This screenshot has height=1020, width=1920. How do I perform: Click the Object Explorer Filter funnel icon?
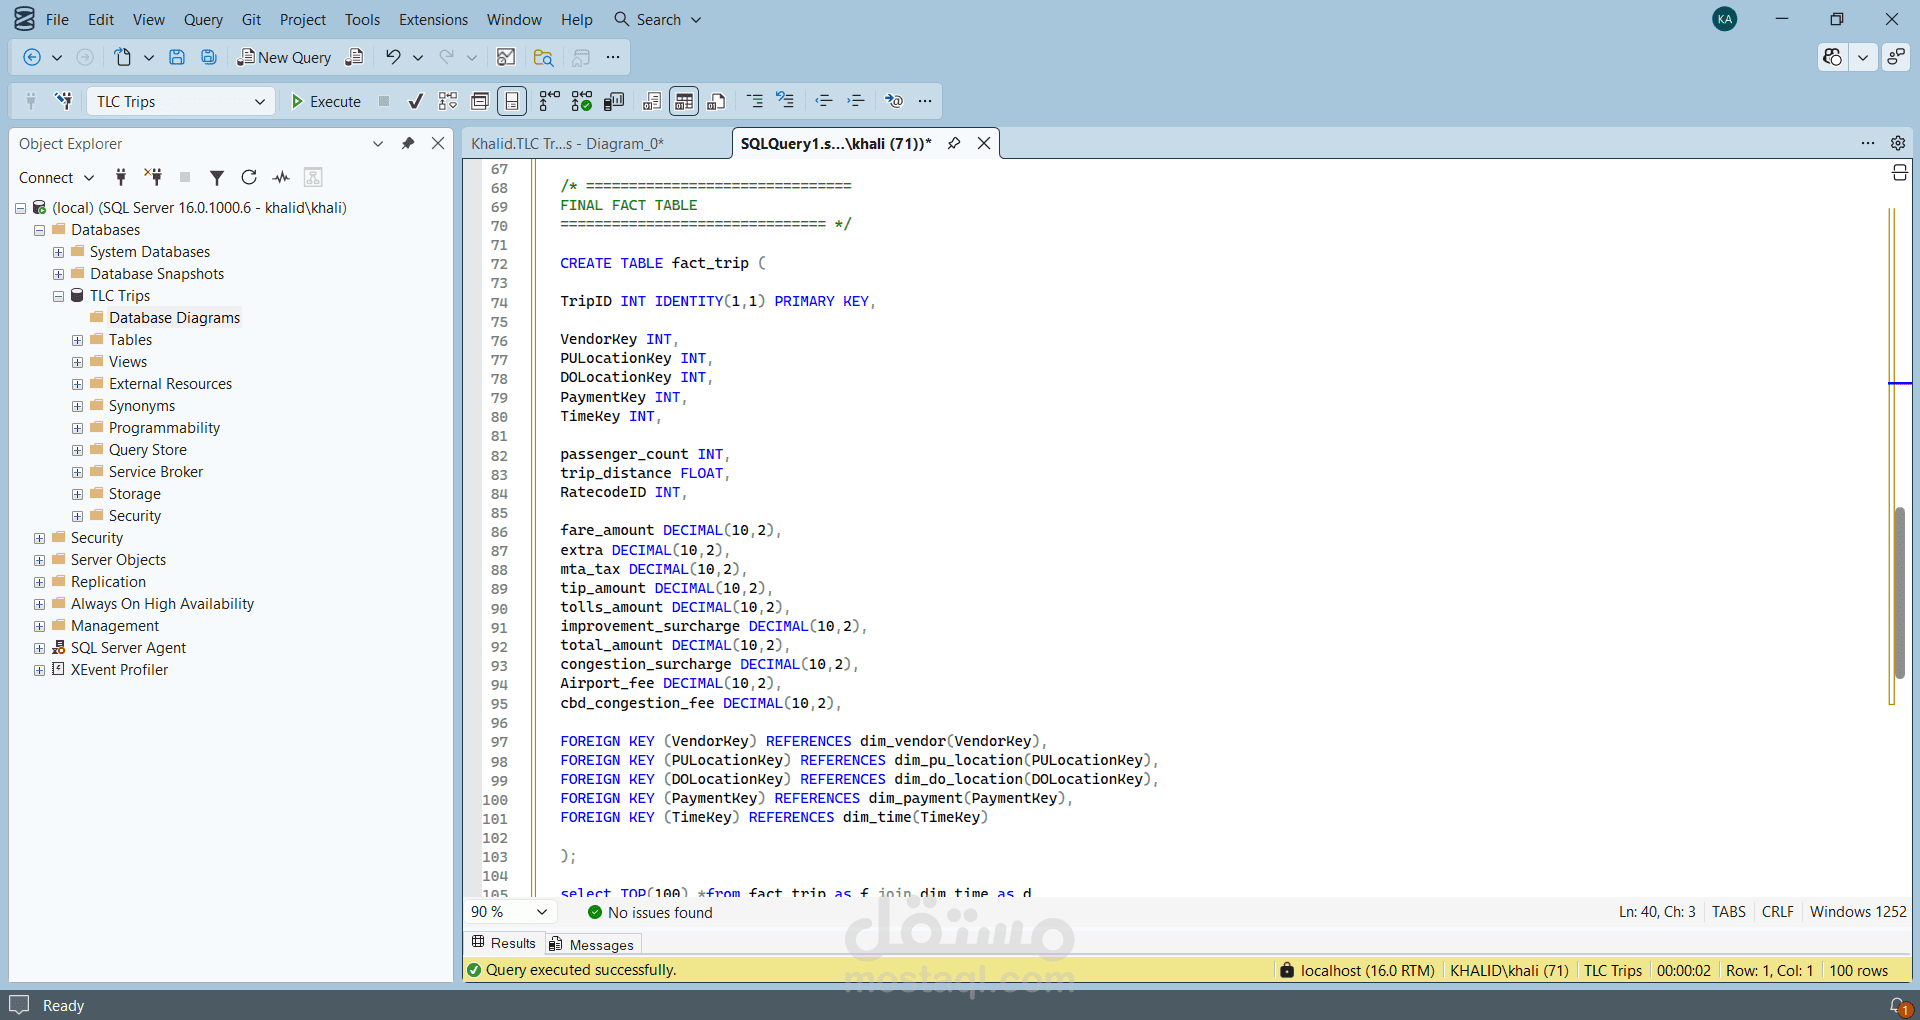(x=217, y=177)
